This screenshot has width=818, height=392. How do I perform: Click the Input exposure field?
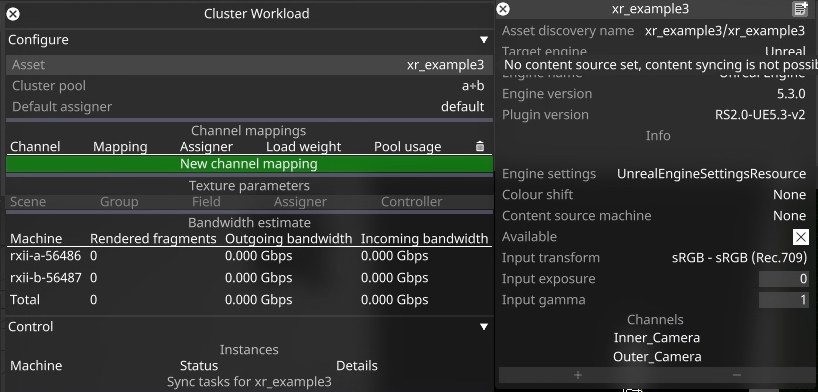pyautogui.click(x=784, y=279)
